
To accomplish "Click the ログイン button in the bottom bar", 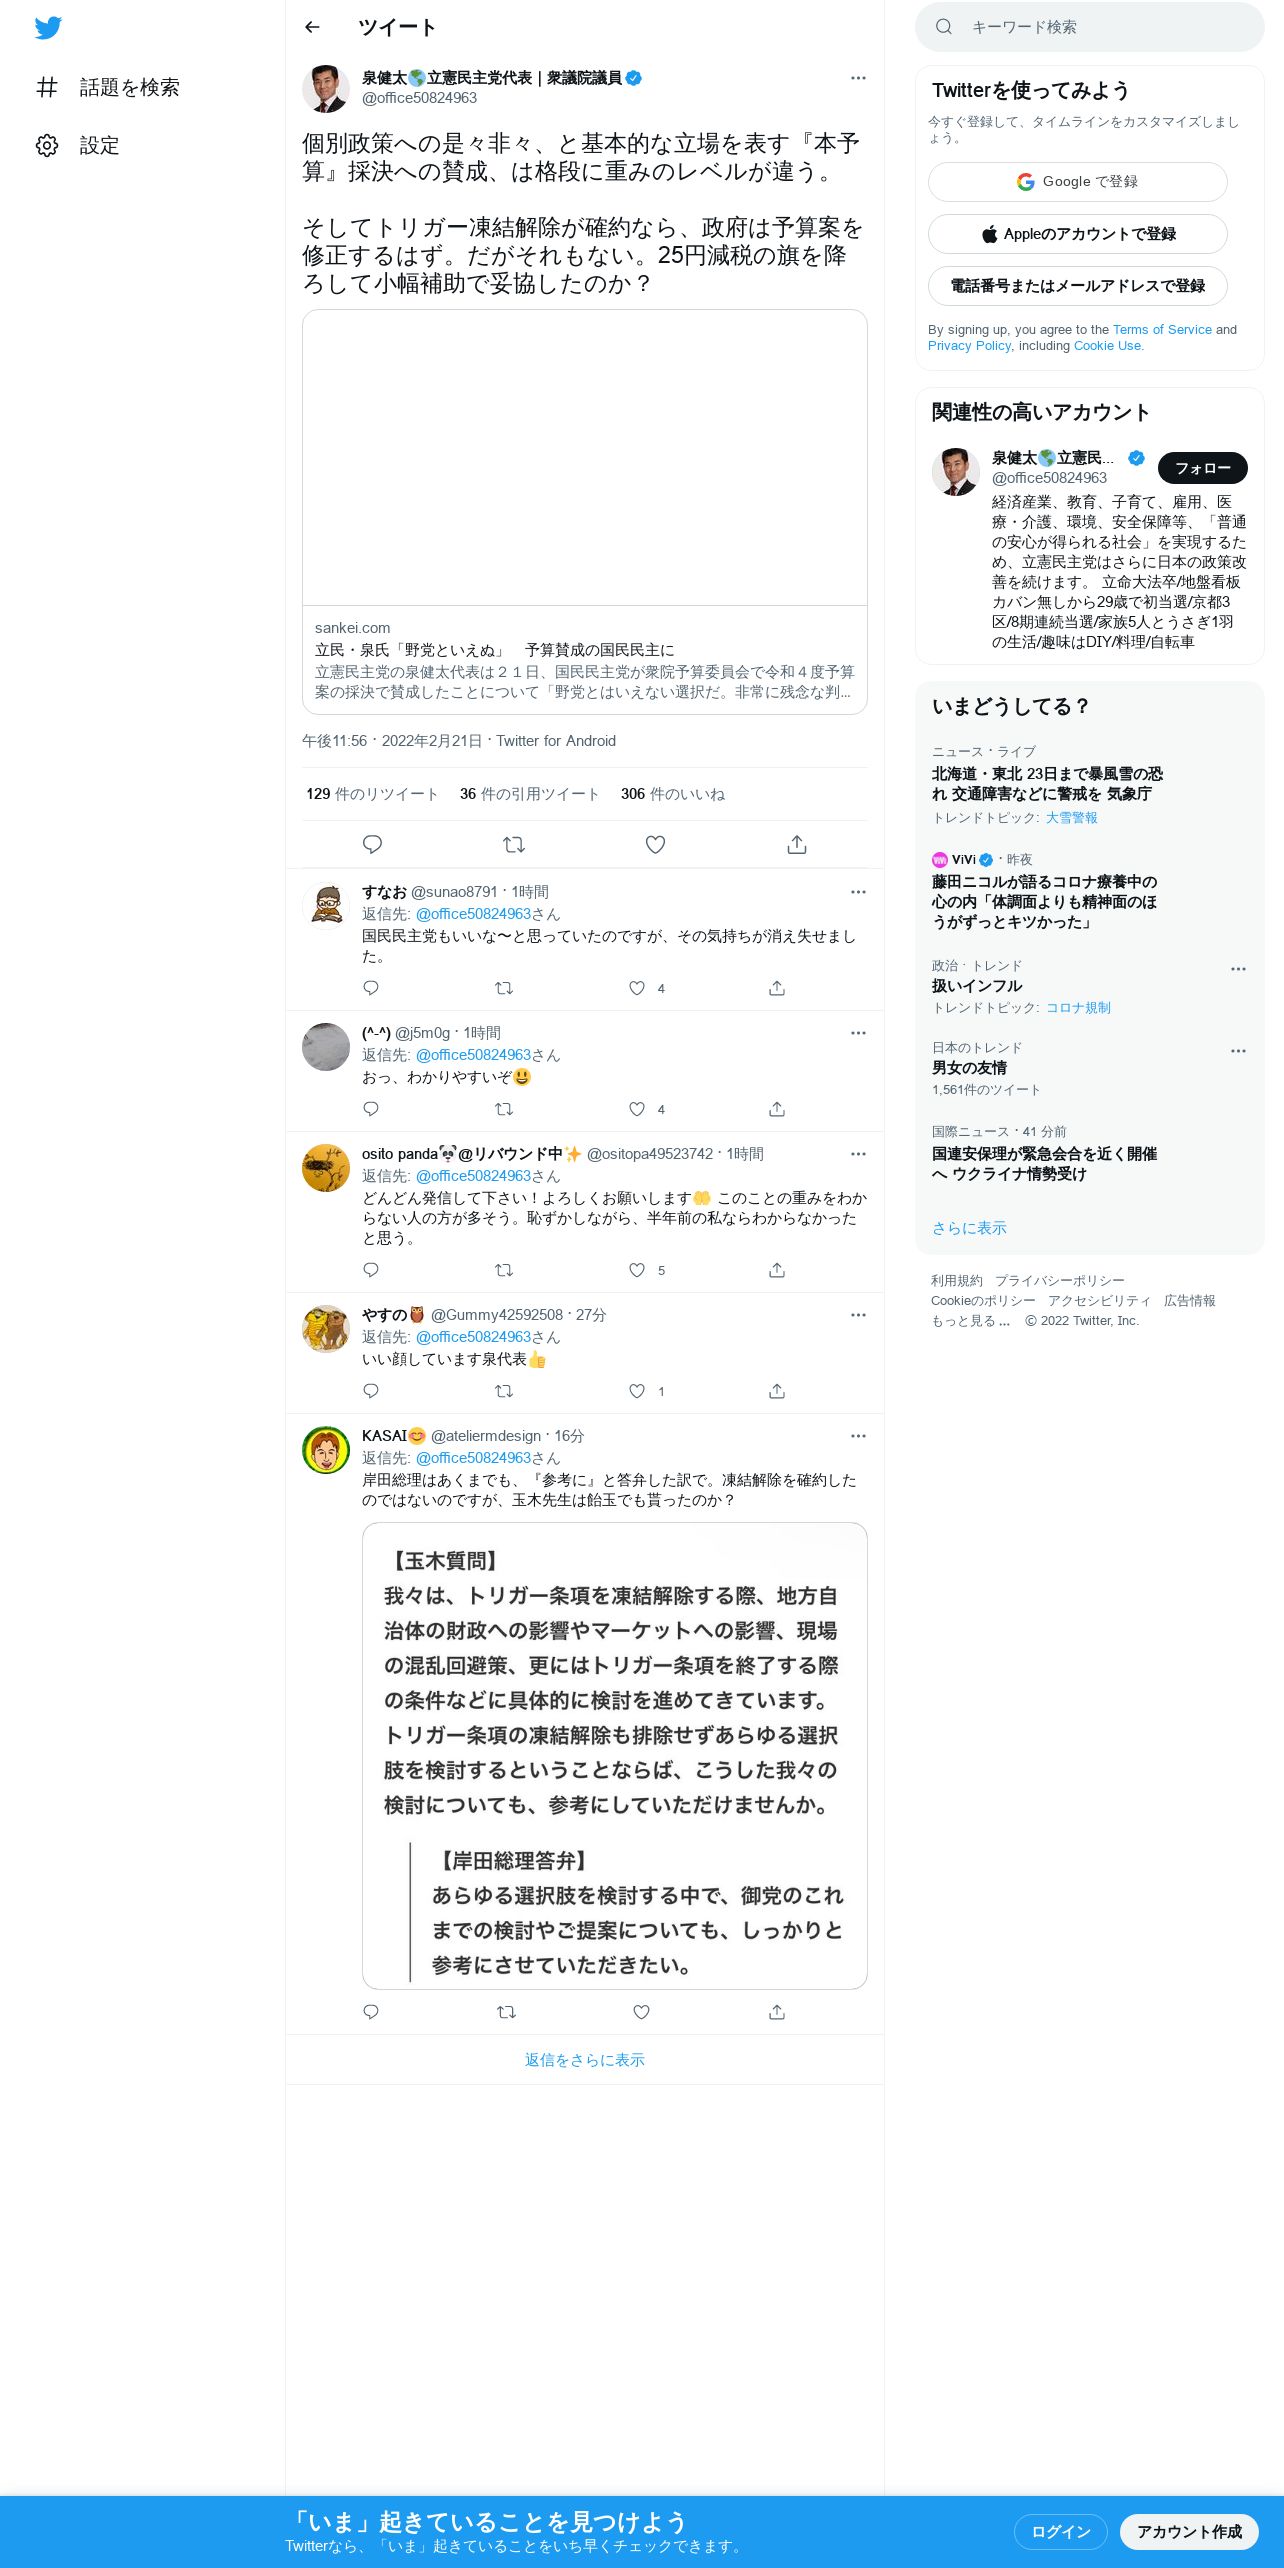I will coord(1061,2531).
